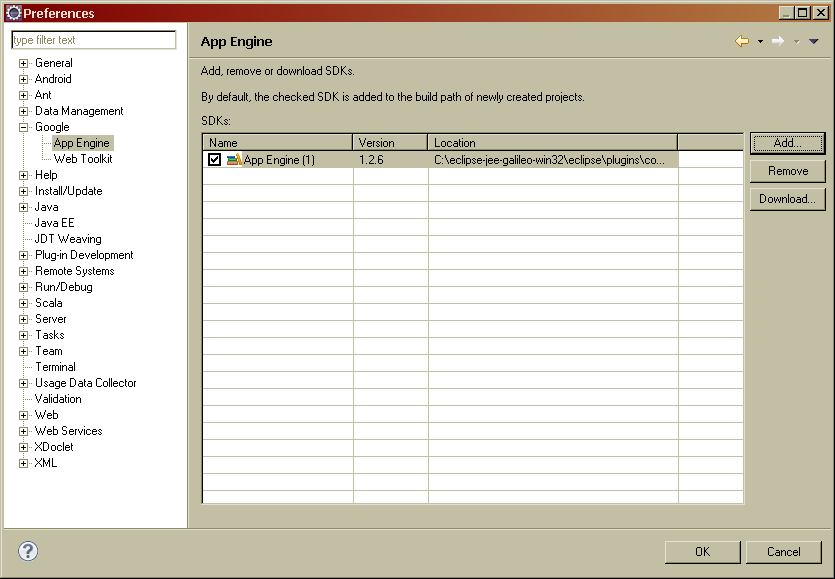835x579 pixels.
Task: Expand the XML tree node
Action: pos(23,463)
